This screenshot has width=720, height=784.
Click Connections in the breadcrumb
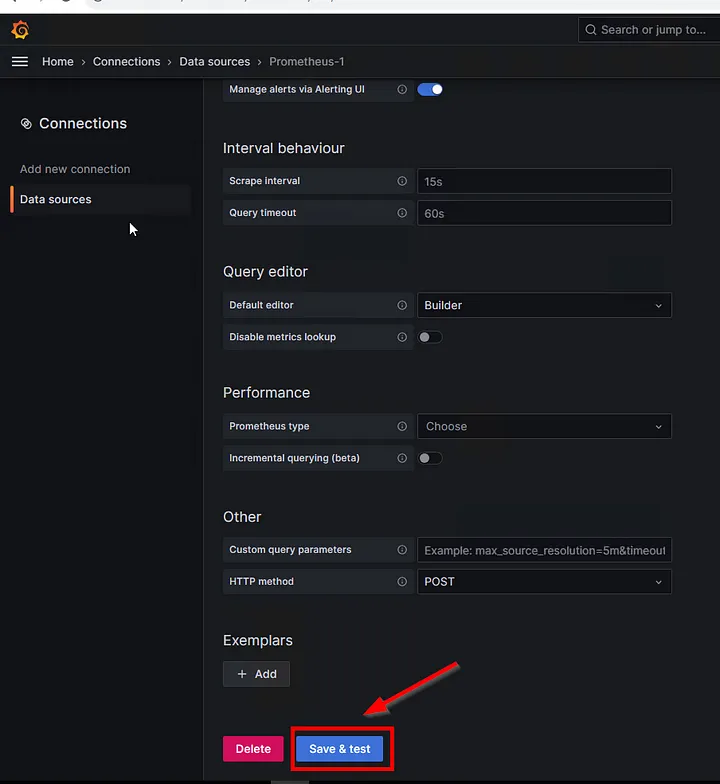point(126,61)
